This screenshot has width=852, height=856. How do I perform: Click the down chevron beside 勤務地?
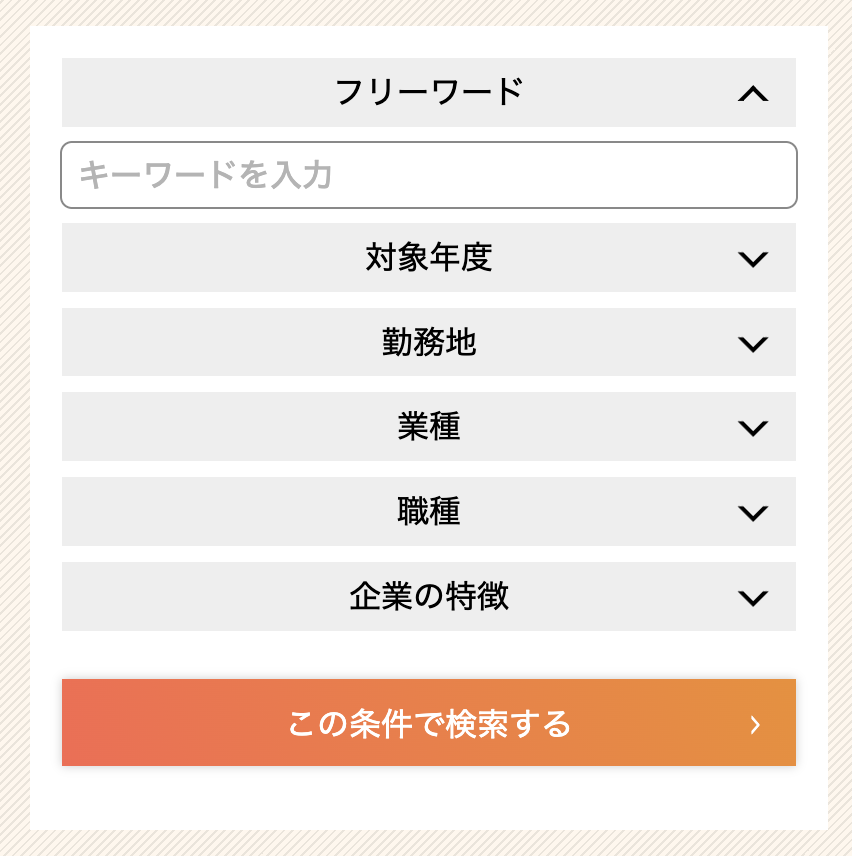coord(752,344)
